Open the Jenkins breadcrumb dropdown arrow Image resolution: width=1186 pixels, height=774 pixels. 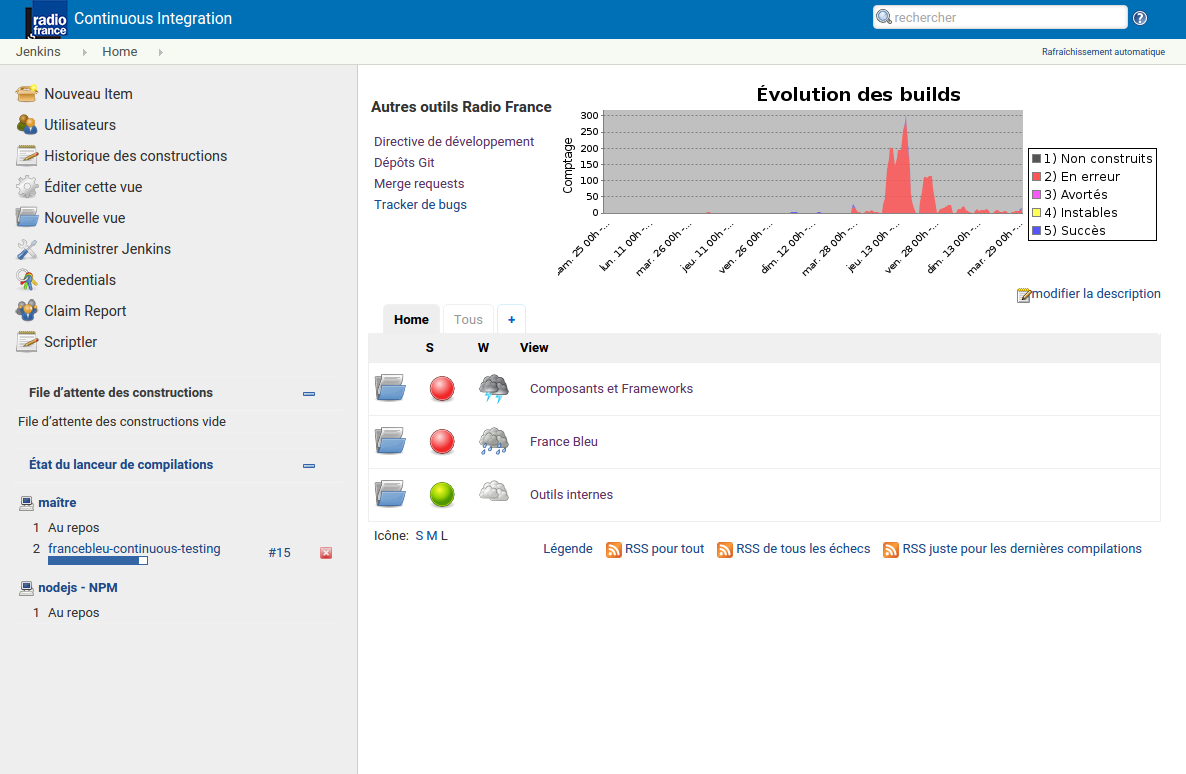coord(84,52)
